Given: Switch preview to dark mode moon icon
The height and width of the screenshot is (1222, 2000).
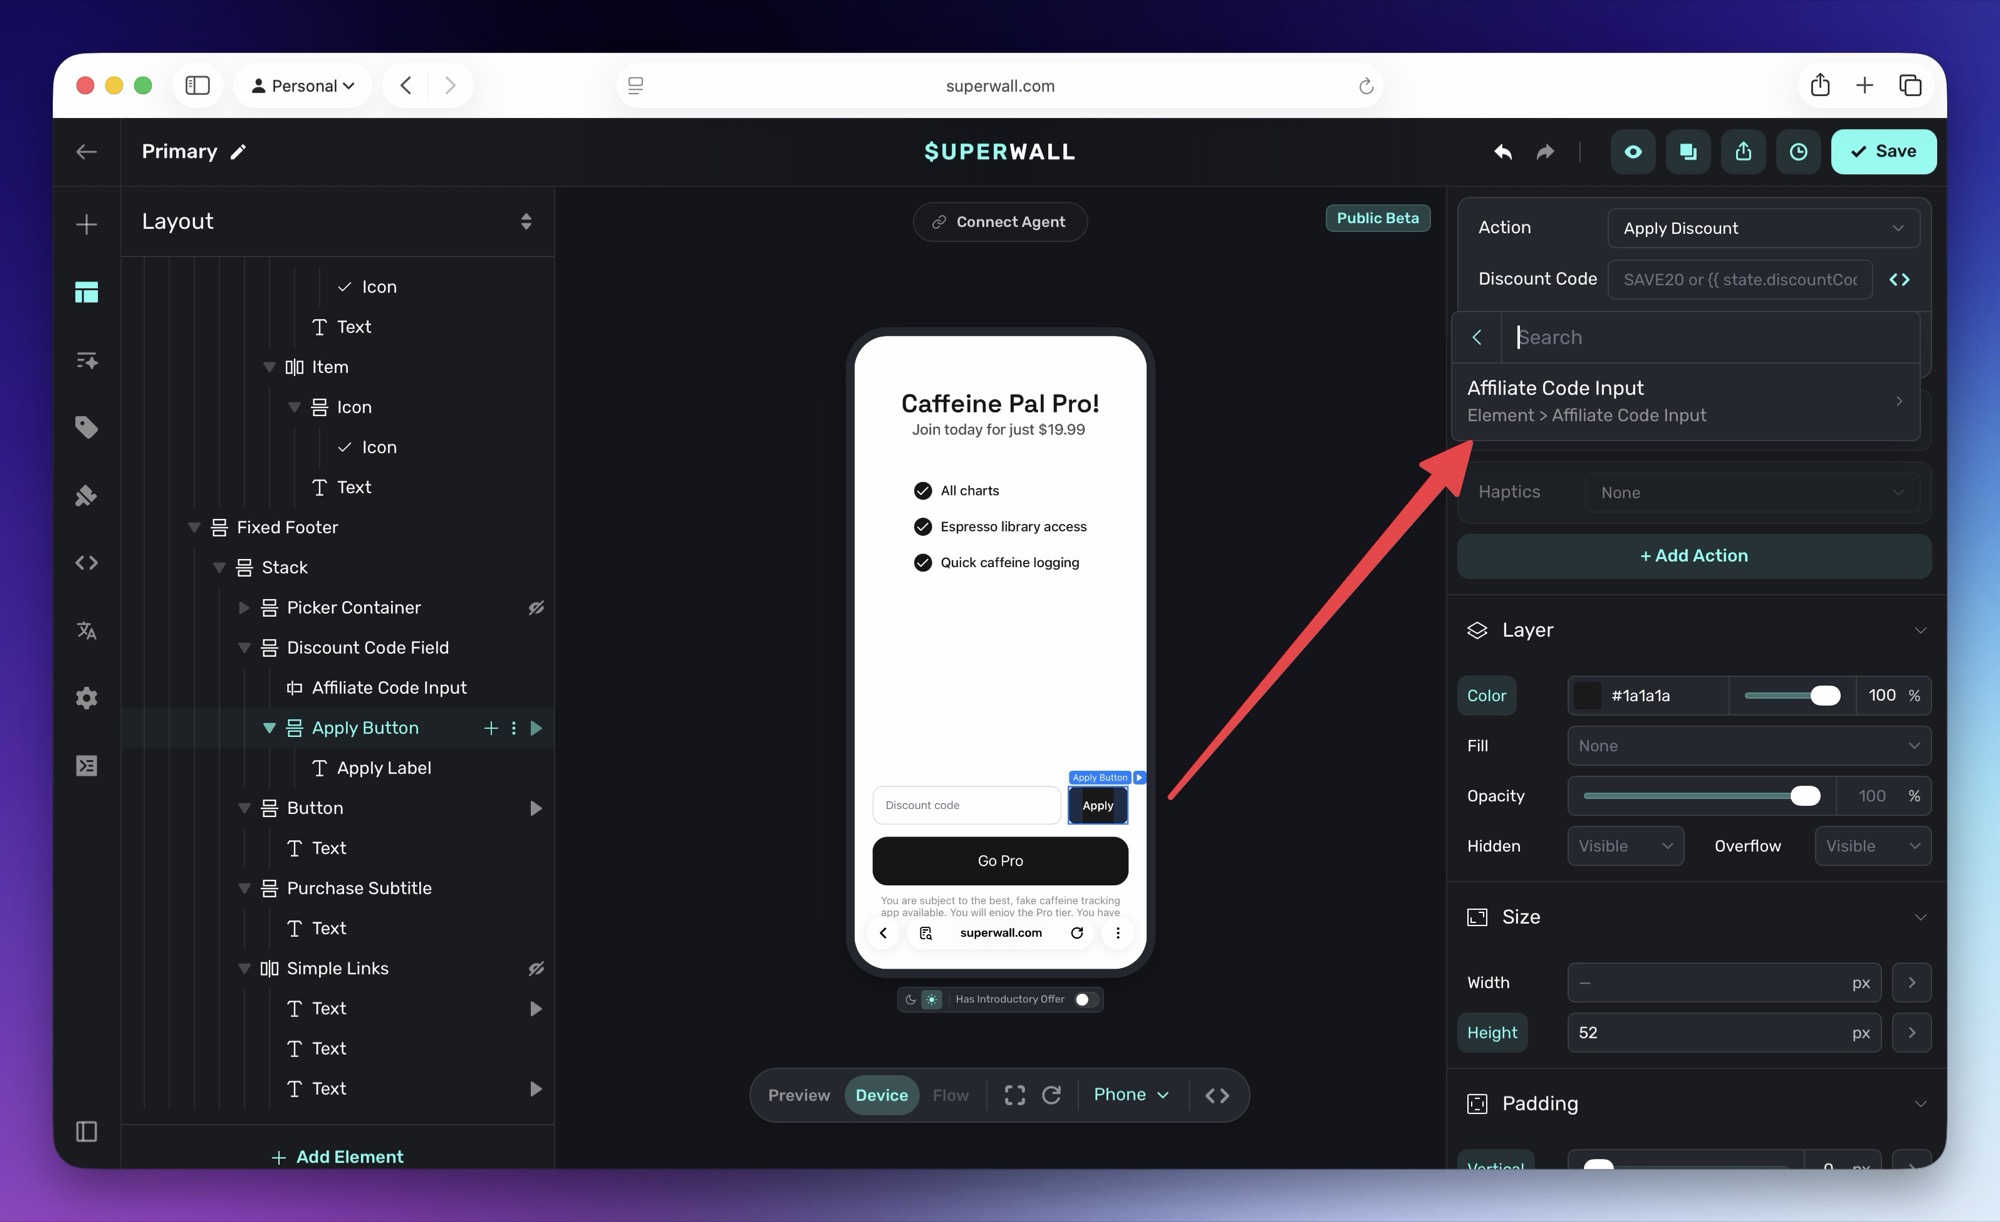Looking at the screenshot, I should point(910,999).
